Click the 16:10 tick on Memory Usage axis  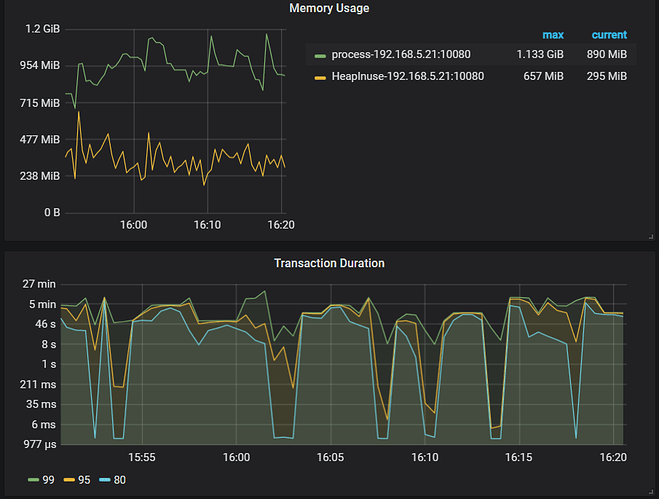click(x=207, y=225)
